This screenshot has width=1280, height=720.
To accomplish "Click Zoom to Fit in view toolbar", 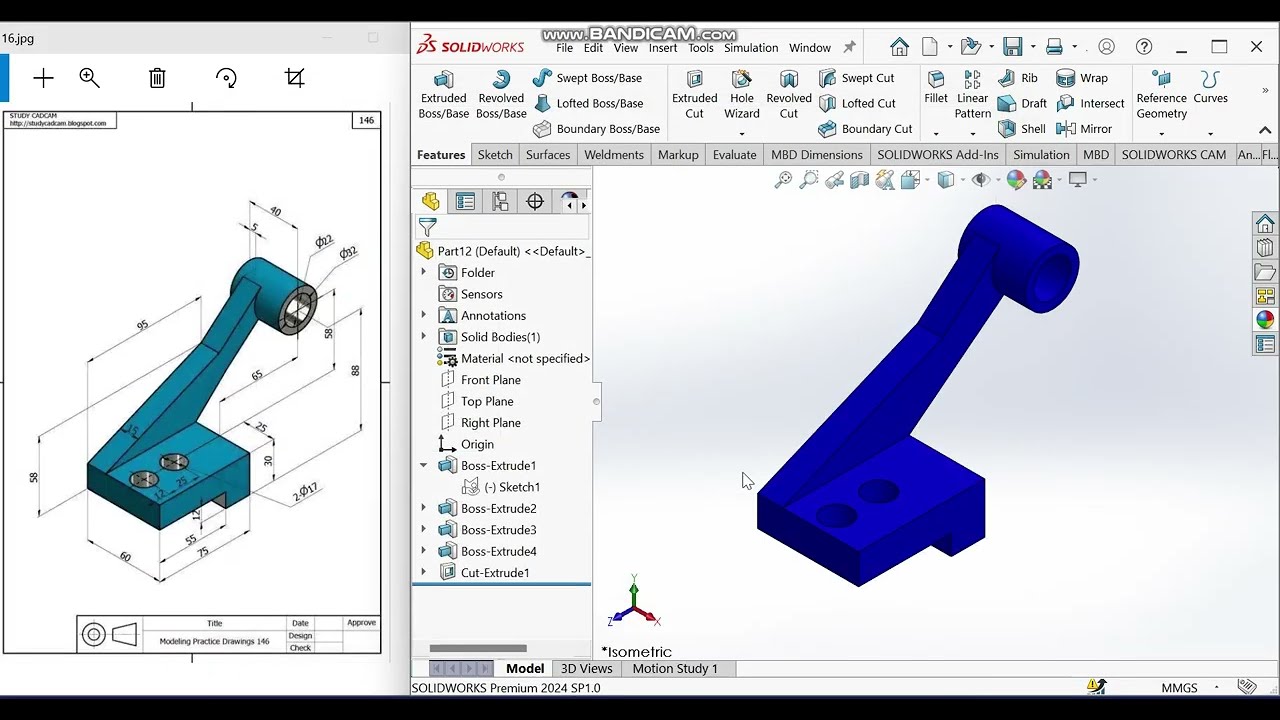I will tap(783, 180).
